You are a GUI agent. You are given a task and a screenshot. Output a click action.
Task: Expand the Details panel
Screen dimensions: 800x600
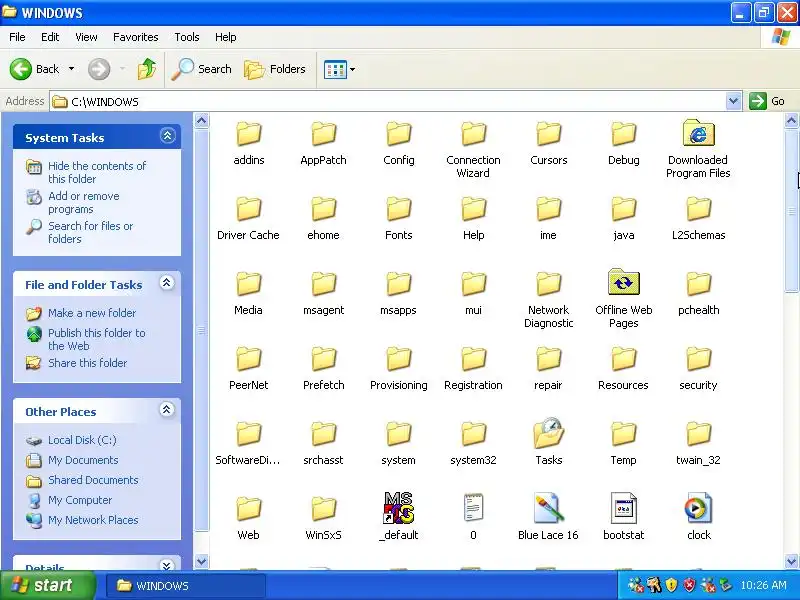coord(167,565)
